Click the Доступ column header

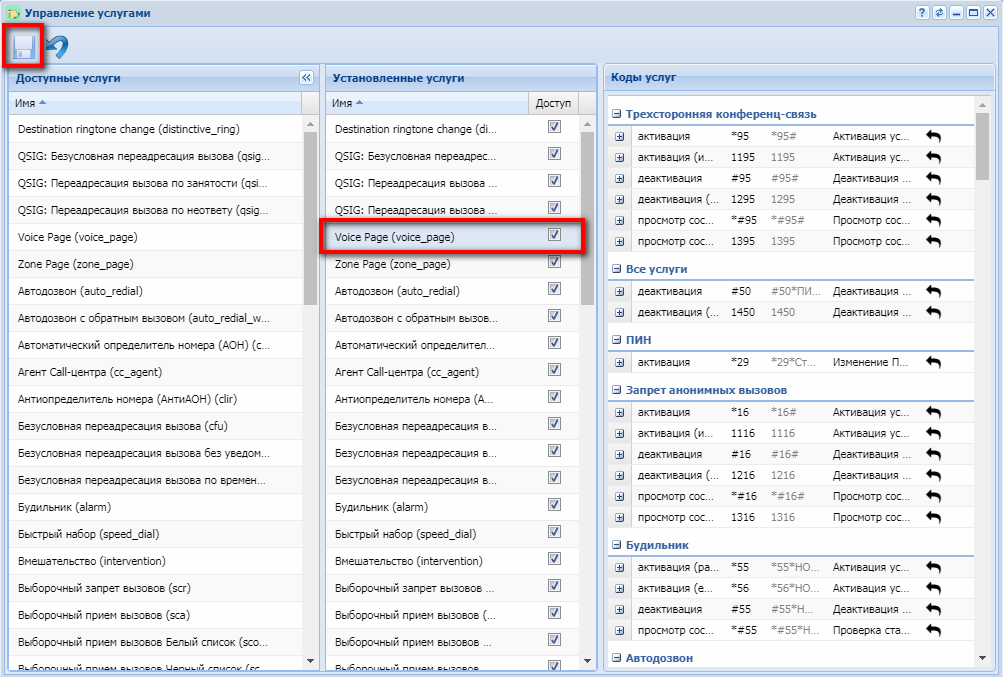click(553, 103)
